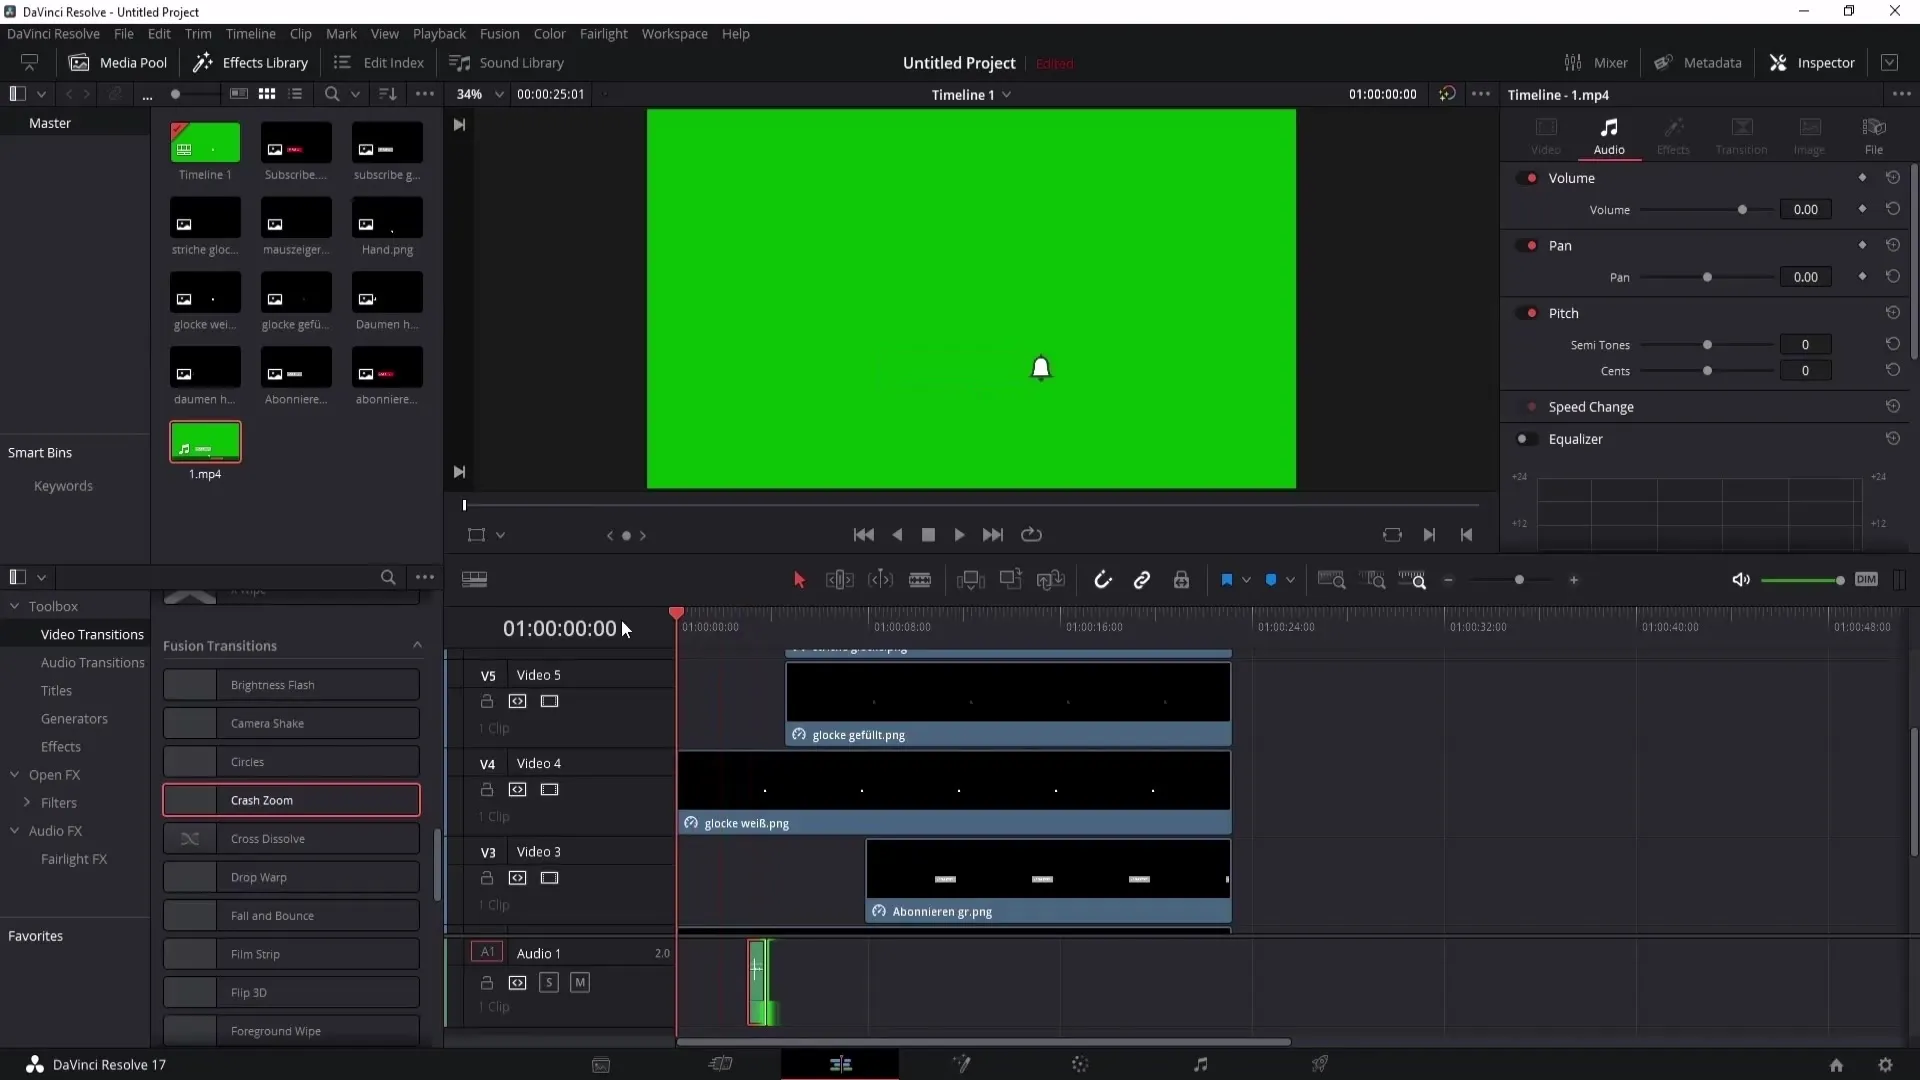
Task: Click the Color page icon in bottom bar
Action: (x=1080, y=1064)
